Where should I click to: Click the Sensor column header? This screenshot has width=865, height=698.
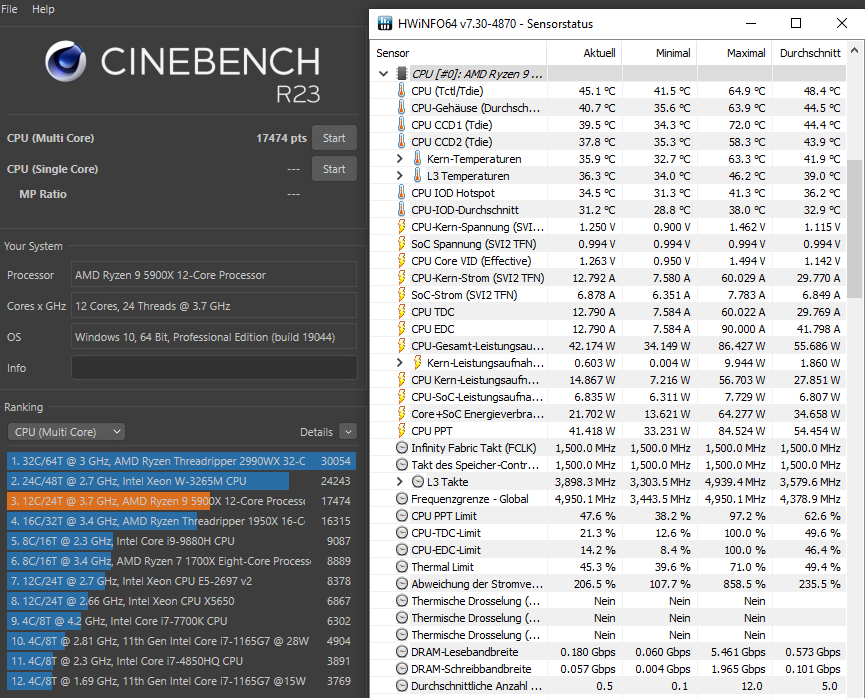pyautogui.click(x=459, y=53)
